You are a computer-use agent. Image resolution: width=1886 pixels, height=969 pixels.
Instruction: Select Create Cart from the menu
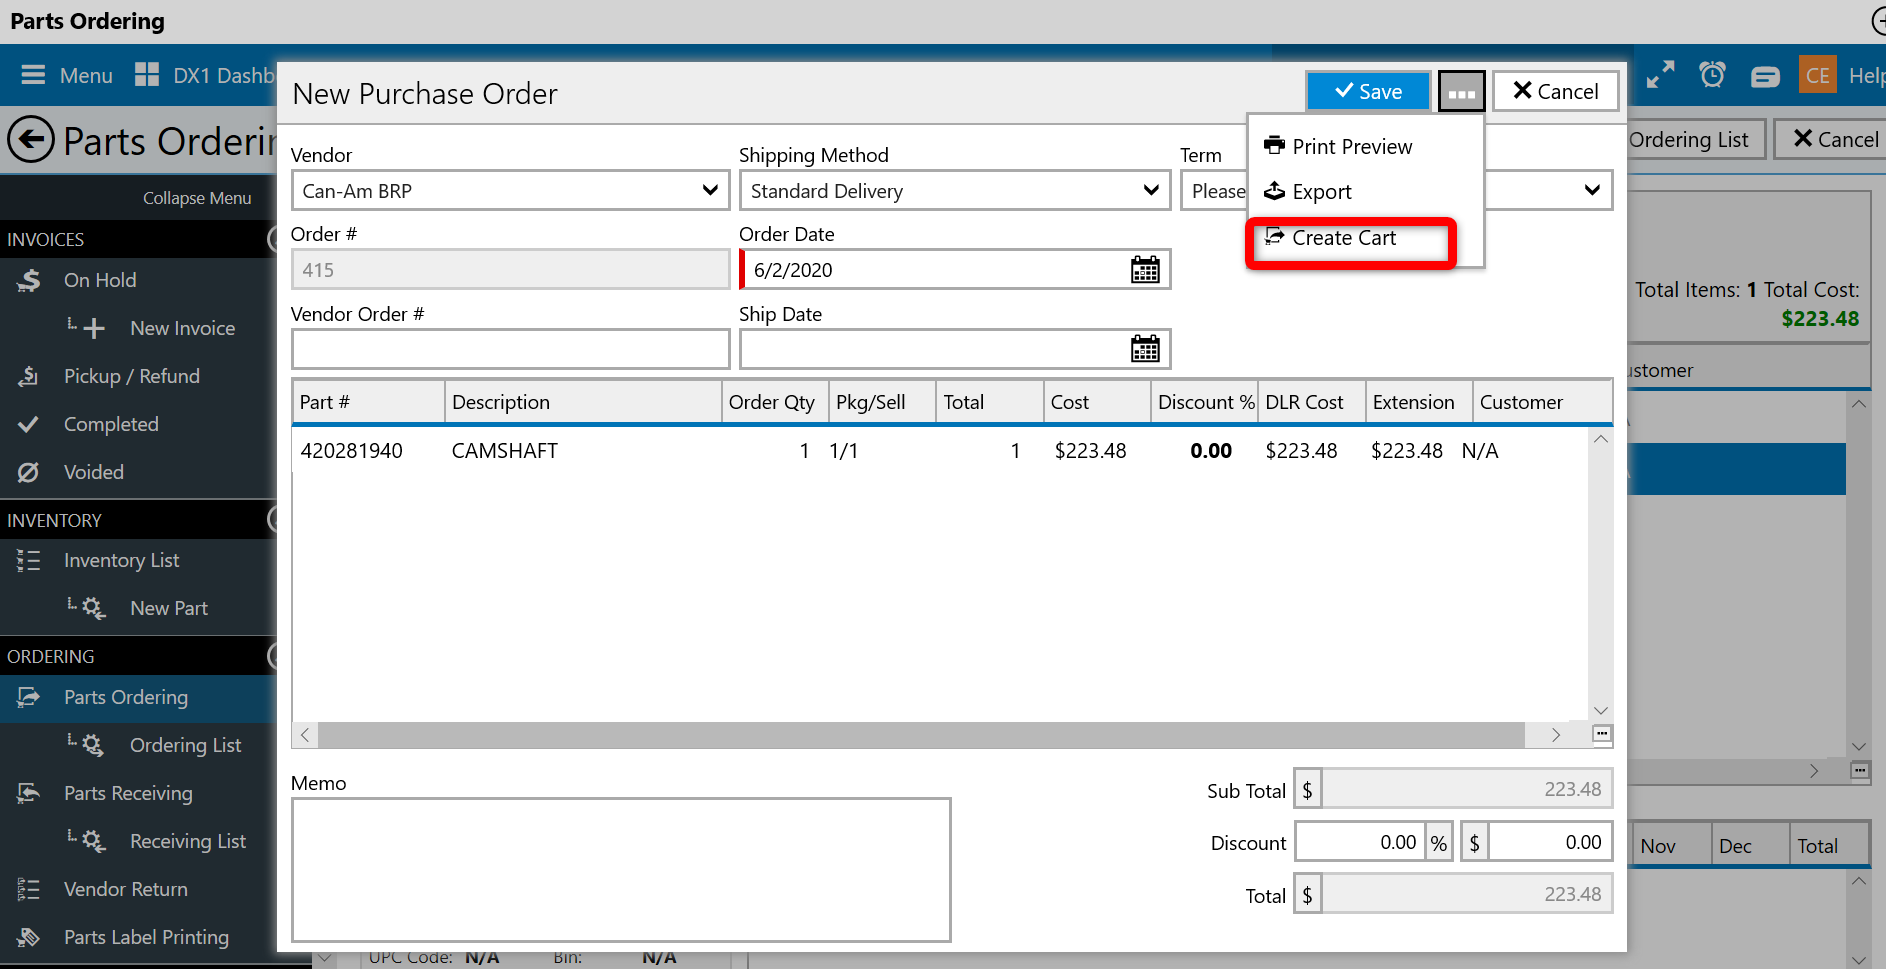[x=1330, y=238]
